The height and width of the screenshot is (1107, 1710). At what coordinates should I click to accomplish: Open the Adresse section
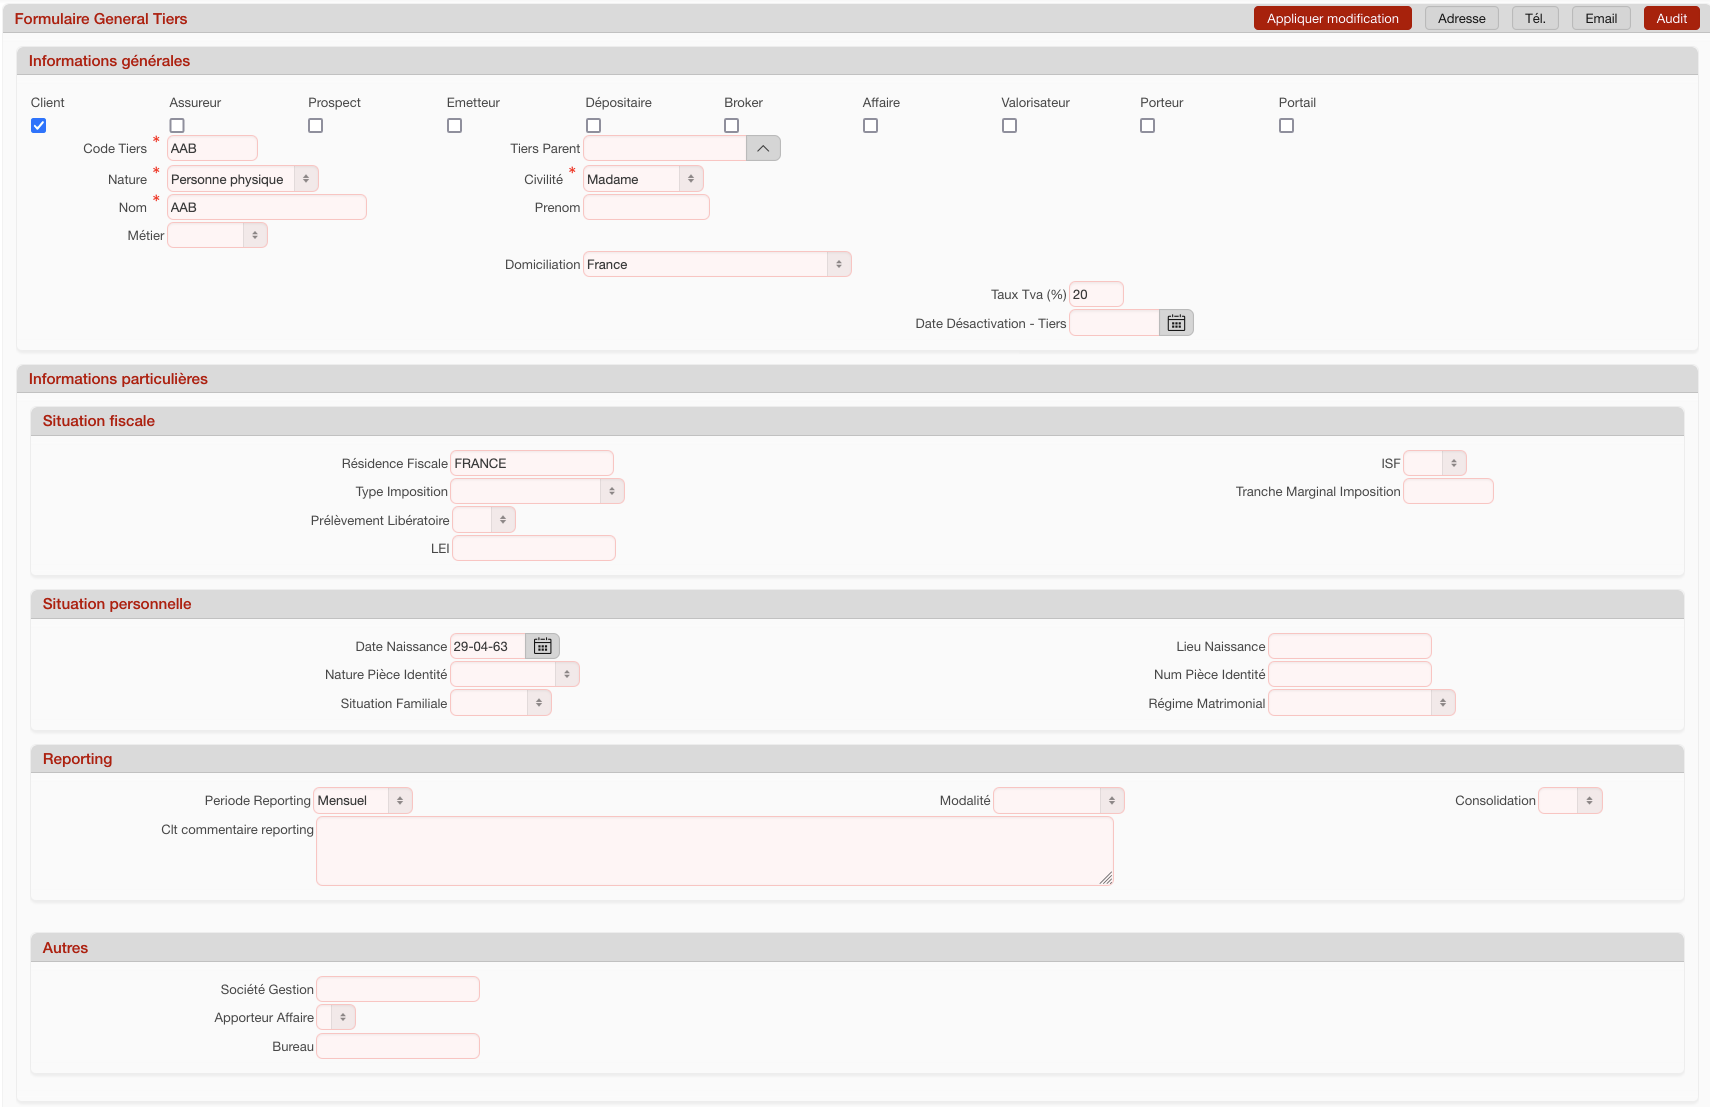click(1461, 18)
